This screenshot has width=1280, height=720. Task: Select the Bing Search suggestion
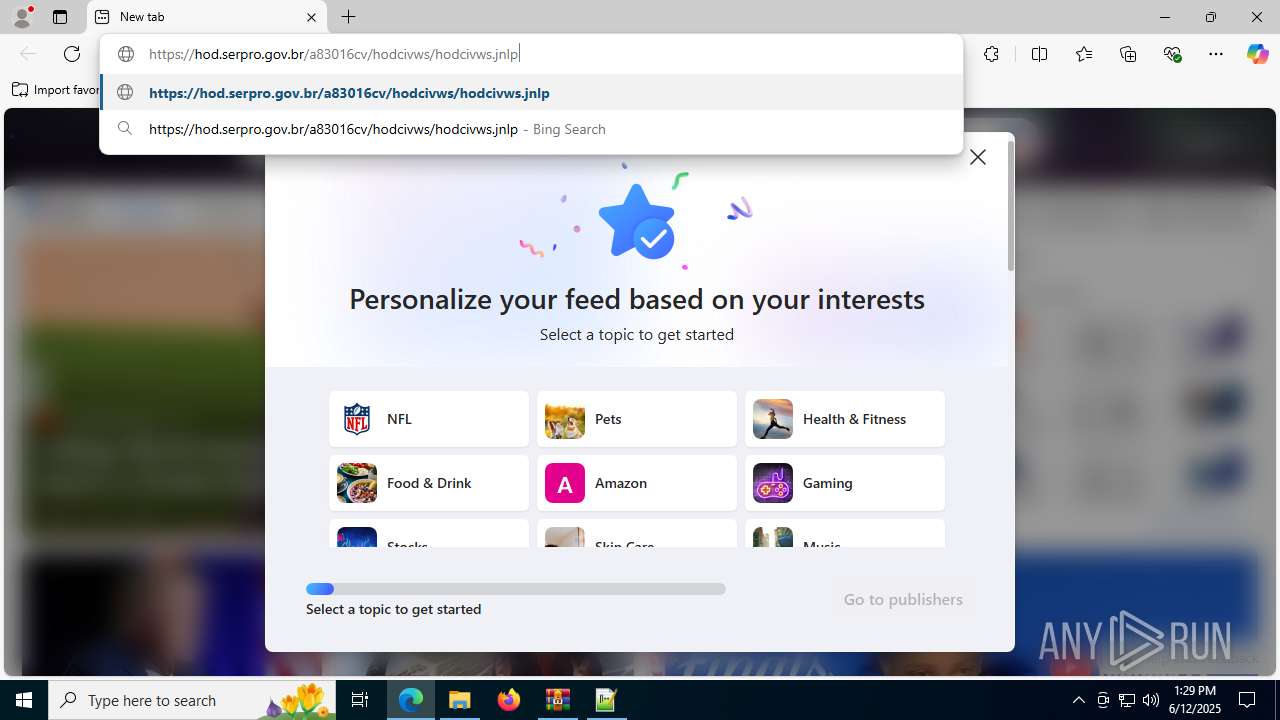coord(532,129)
